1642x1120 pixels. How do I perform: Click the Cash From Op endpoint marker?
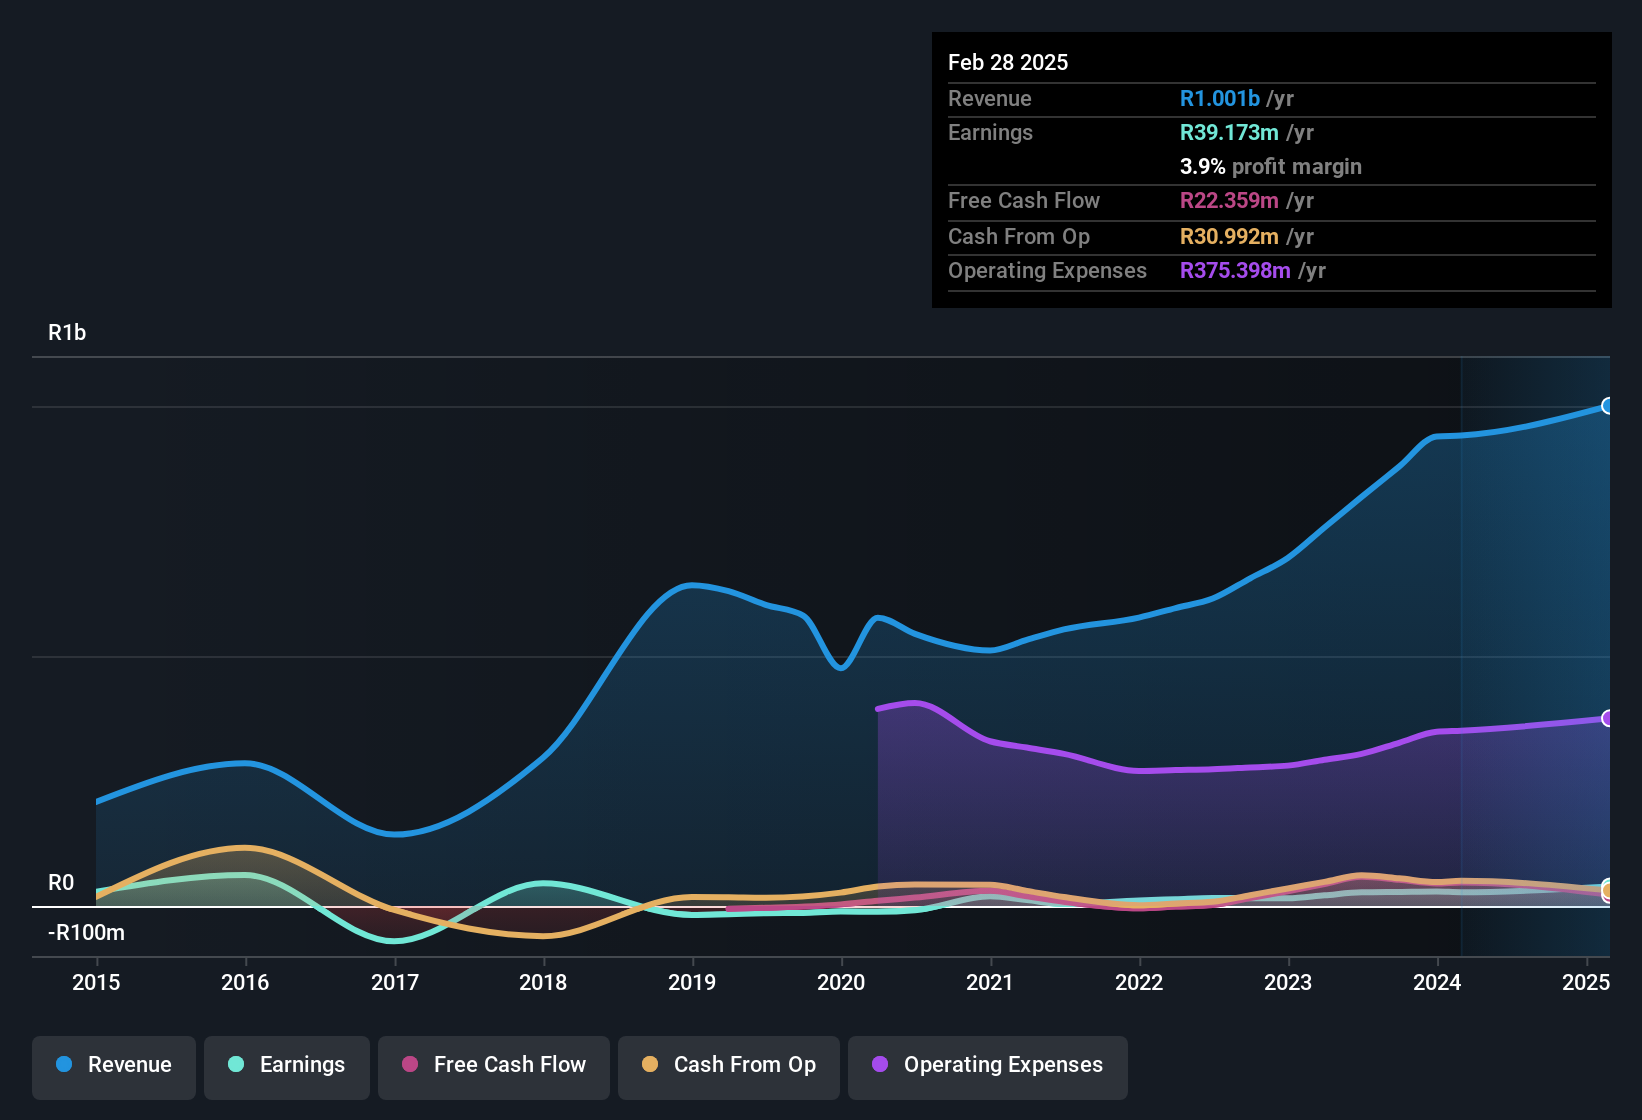click(x=1607, y=889)
